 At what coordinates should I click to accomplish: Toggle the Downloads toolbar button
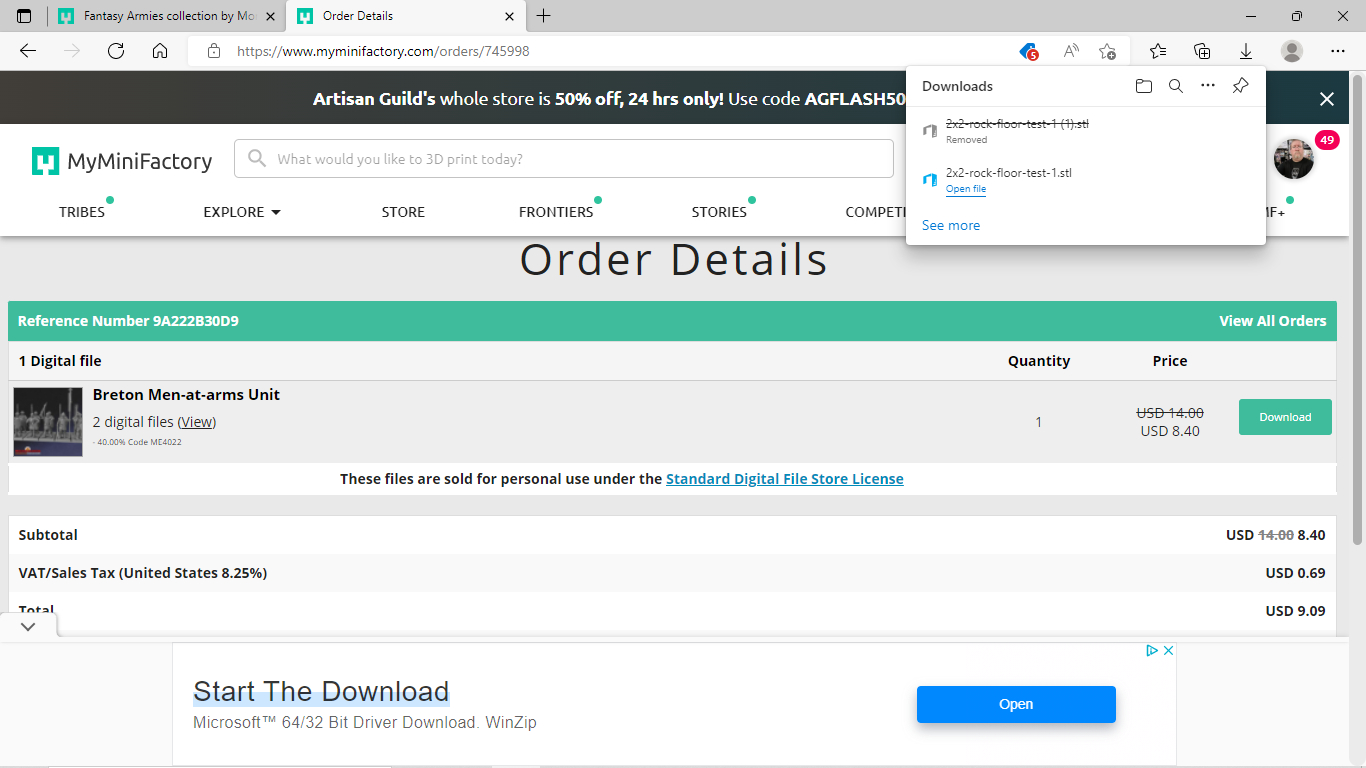[x=1246, y=51]
